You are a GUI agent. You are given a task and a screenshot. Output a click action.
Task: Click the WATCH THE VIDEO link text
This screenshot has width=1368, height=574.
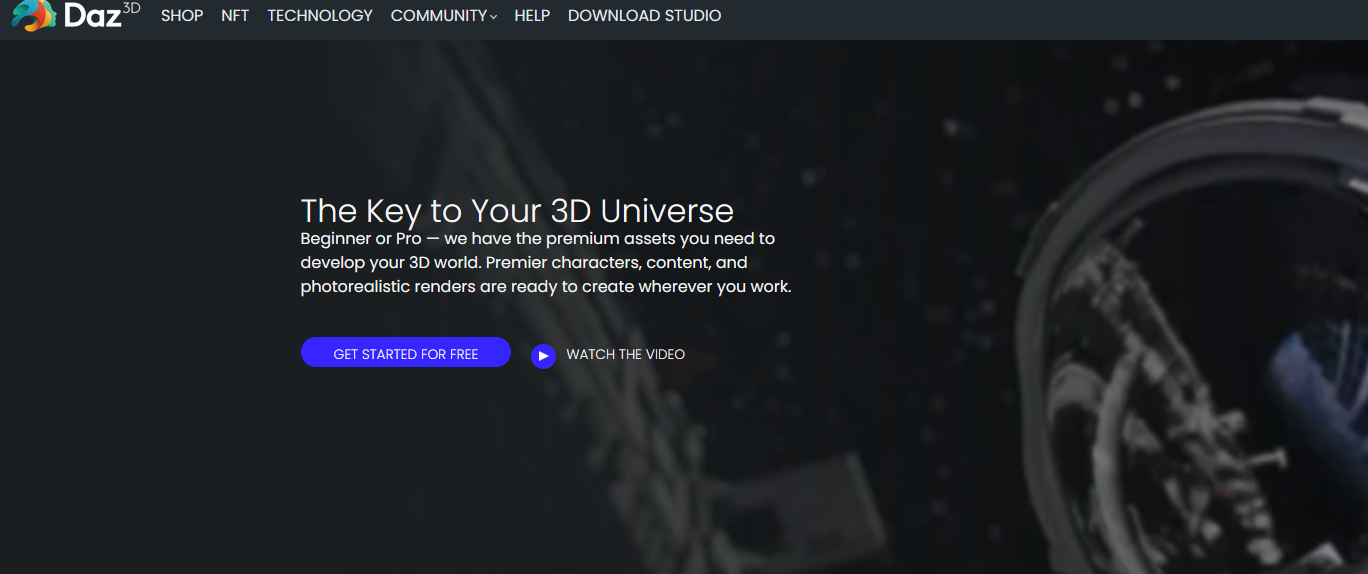coord(625,355)
